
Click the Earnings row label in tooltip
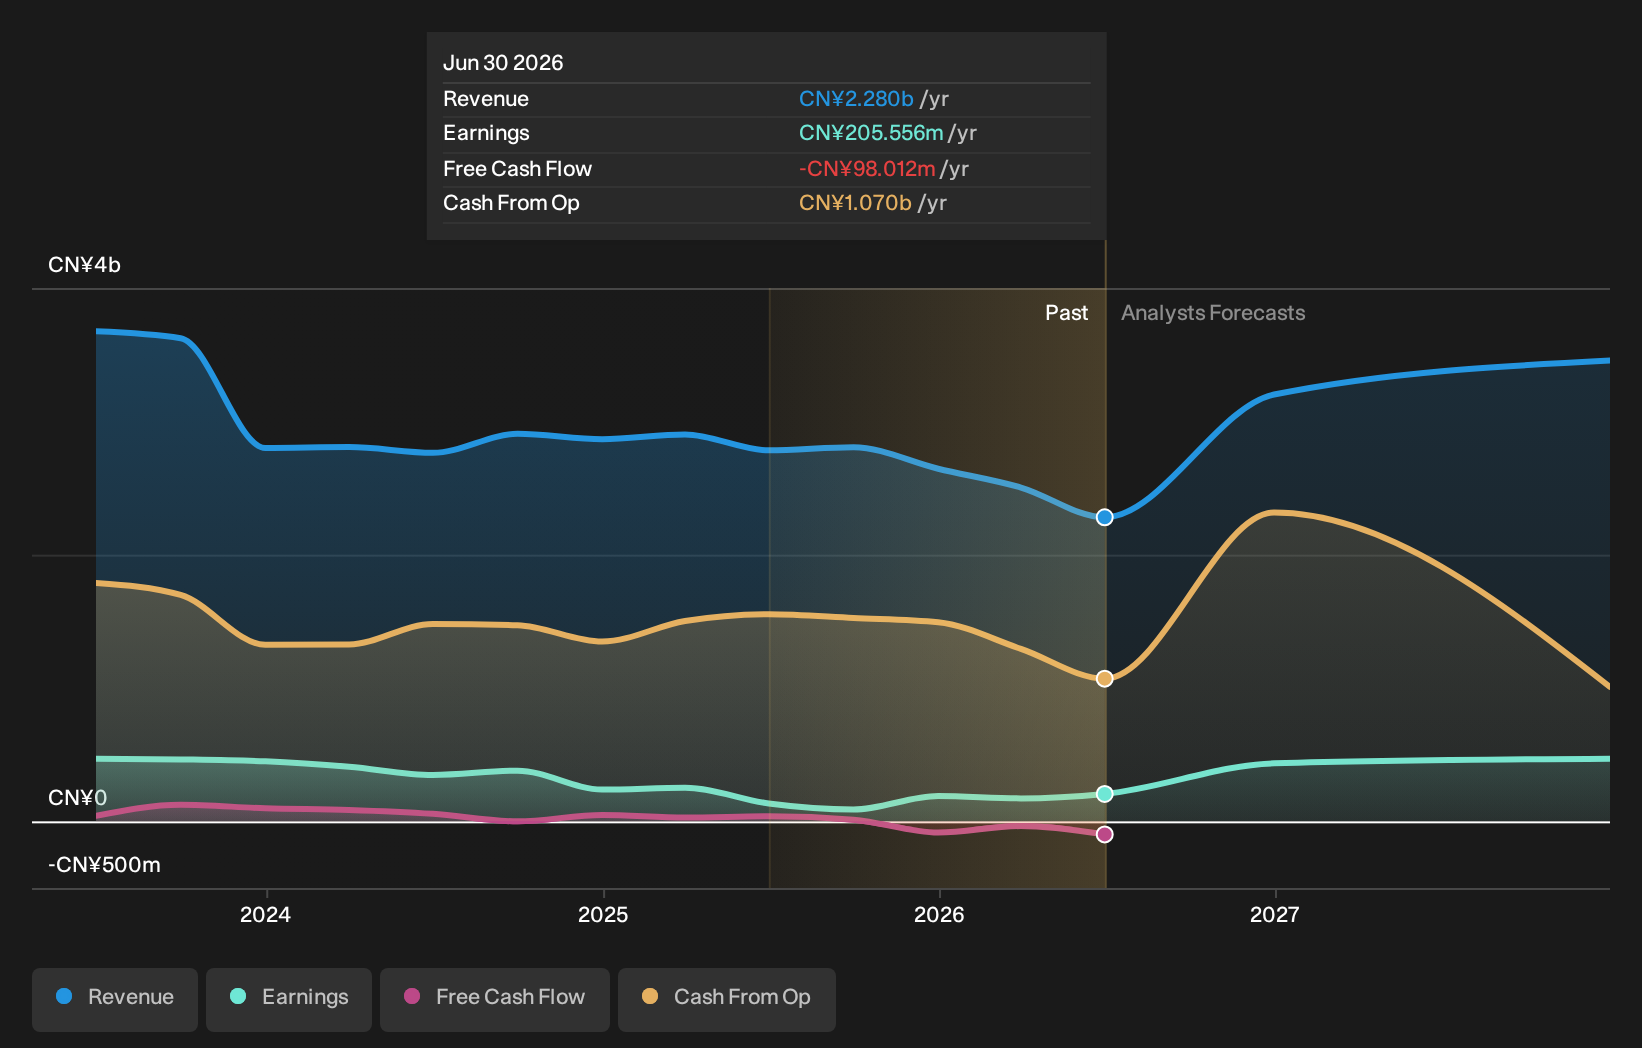click(x=486, y=133)
